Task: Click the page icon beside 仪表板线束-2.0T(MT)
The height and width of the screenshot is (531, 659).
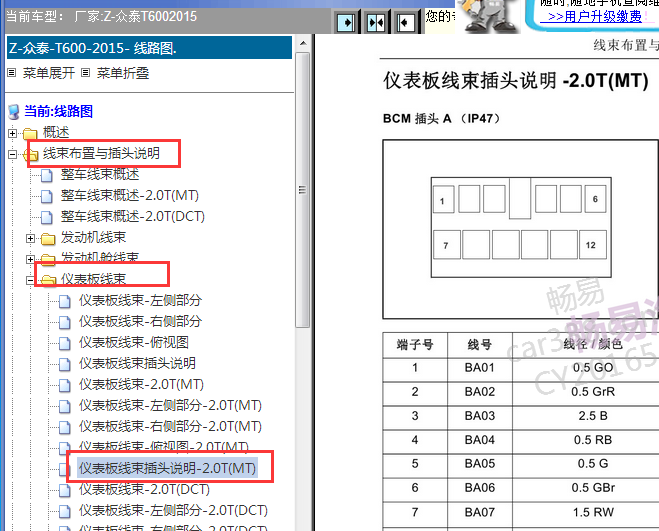Action: pyautogui.click(x=65, y=386)
